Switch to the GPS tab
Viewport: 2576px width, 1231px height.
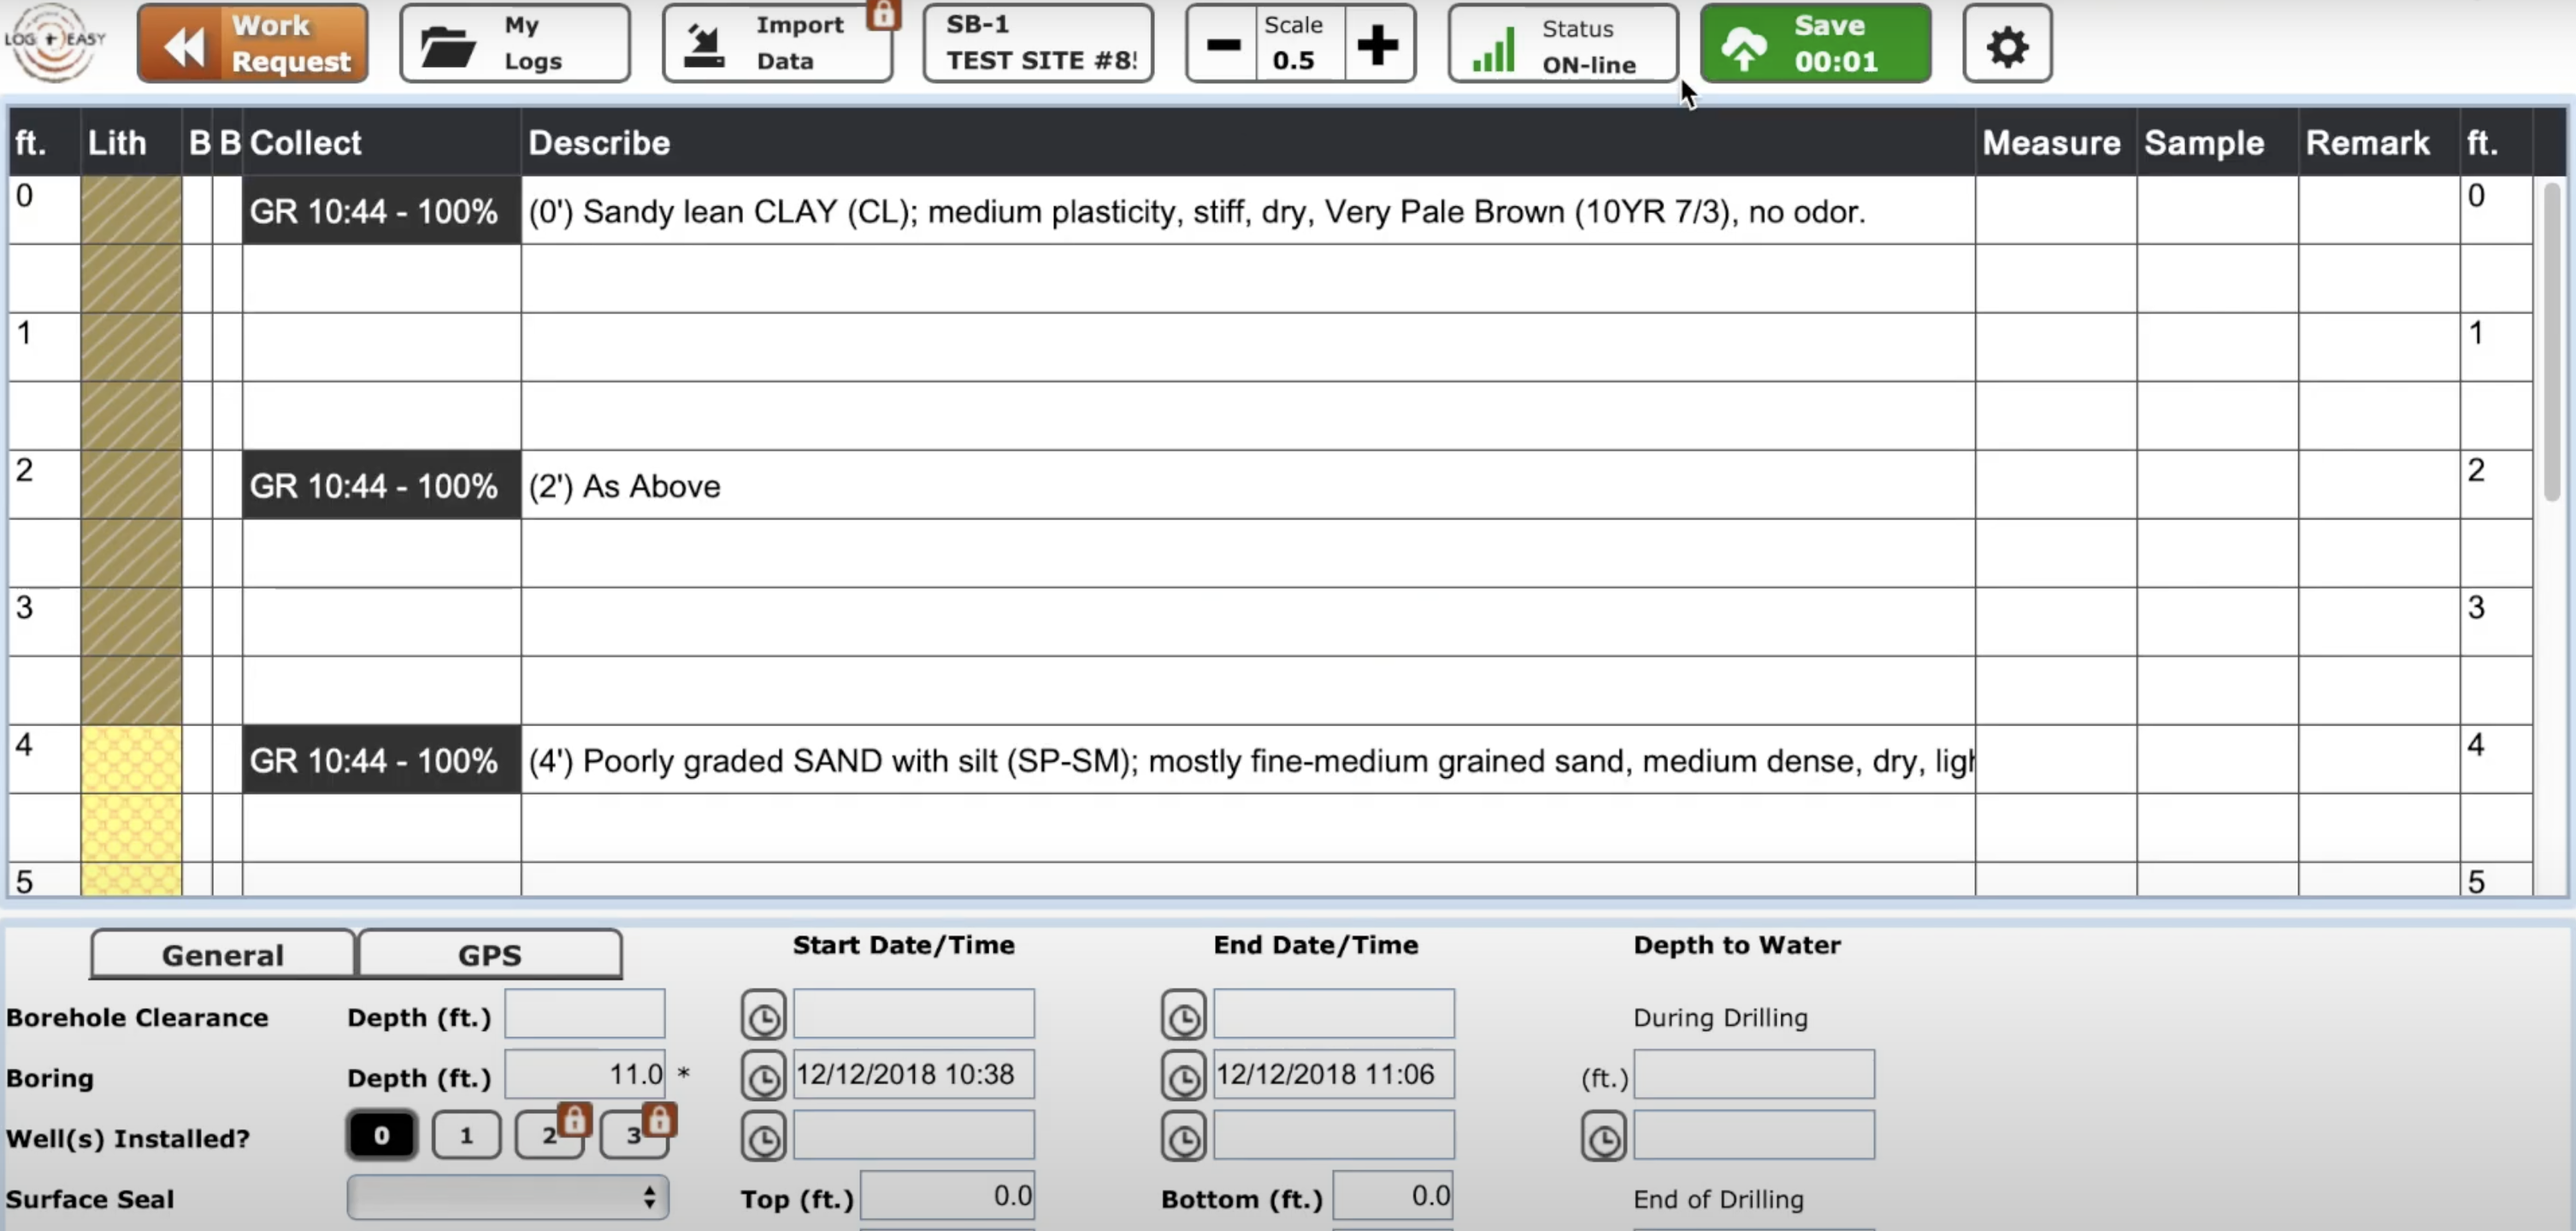click(x=489, y=955)
